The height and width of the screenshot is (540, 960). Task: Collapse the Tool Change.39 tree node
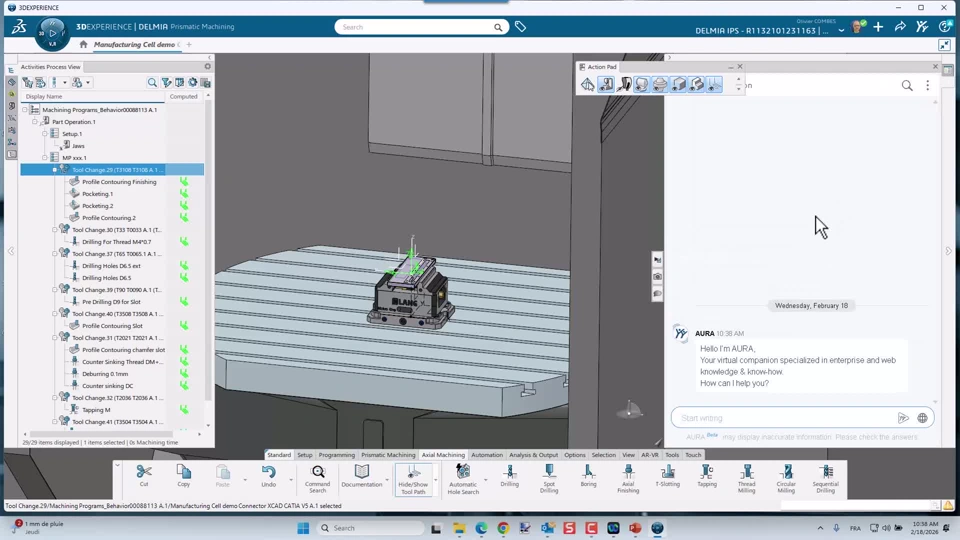[x=54, y=290]
